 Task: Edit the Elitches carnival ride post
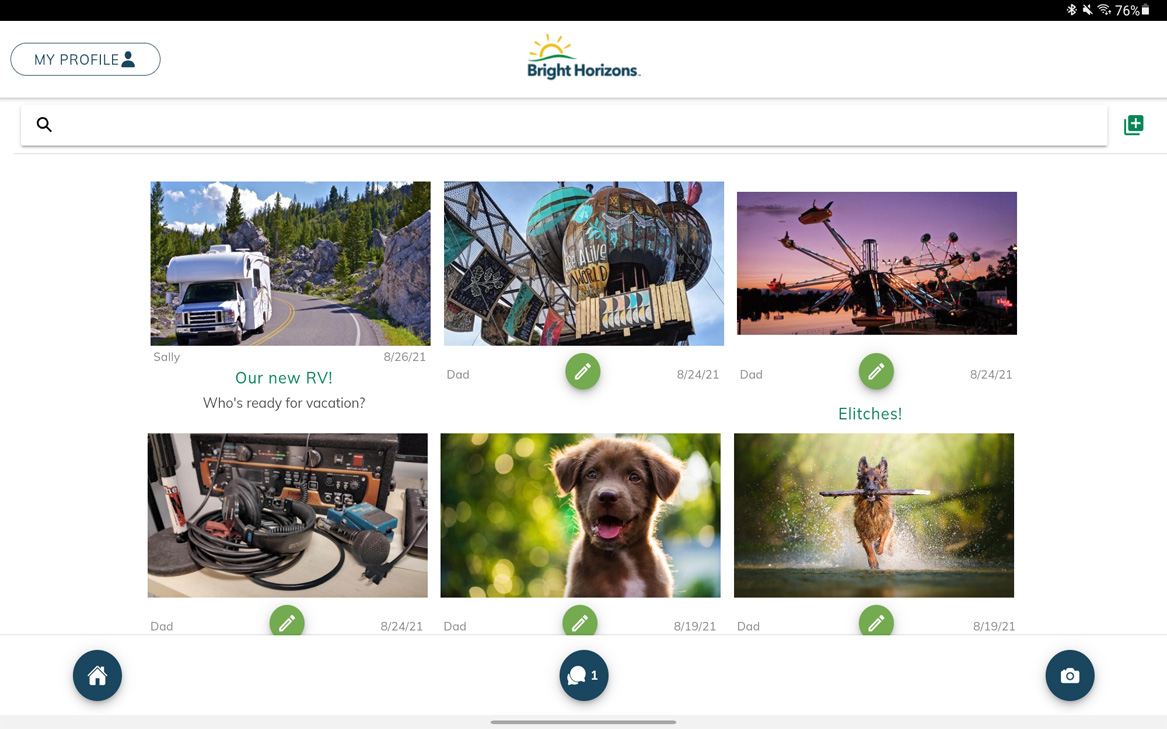click(x=876, y=372)
